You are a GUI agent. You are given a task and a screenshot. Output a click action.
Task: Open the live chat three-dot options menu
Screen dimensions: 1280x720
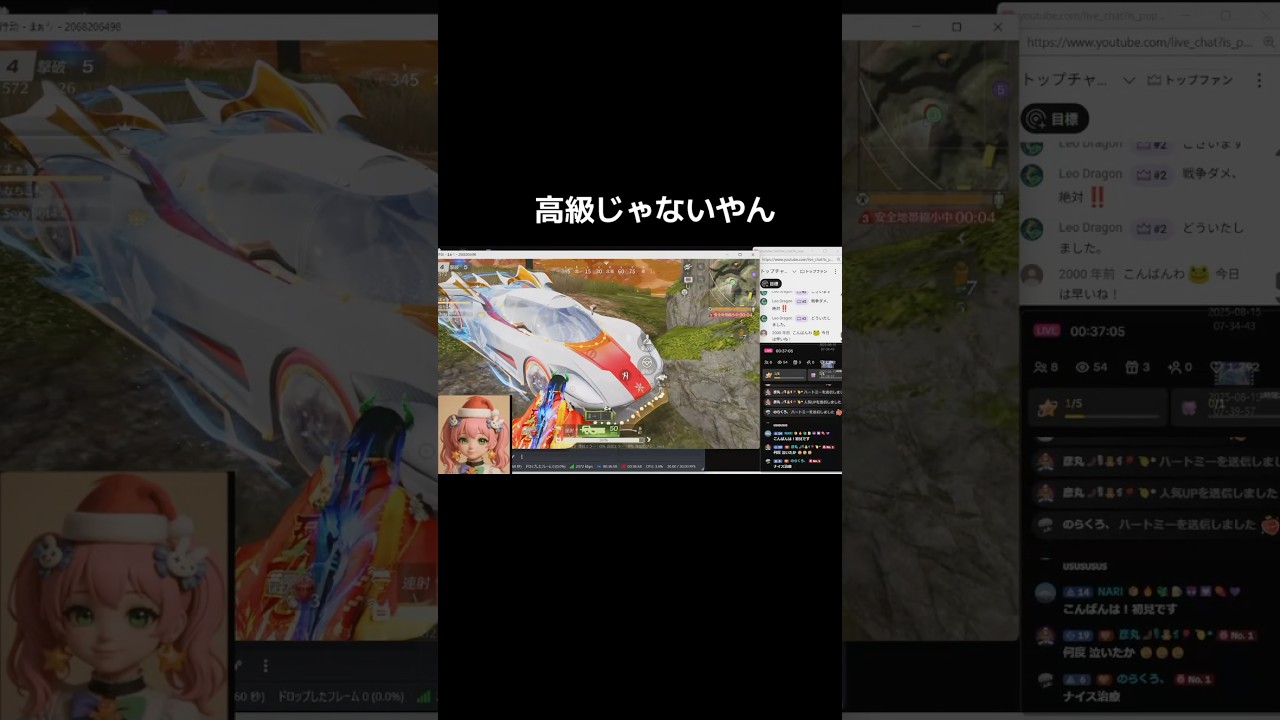(x=1261, y=80)
